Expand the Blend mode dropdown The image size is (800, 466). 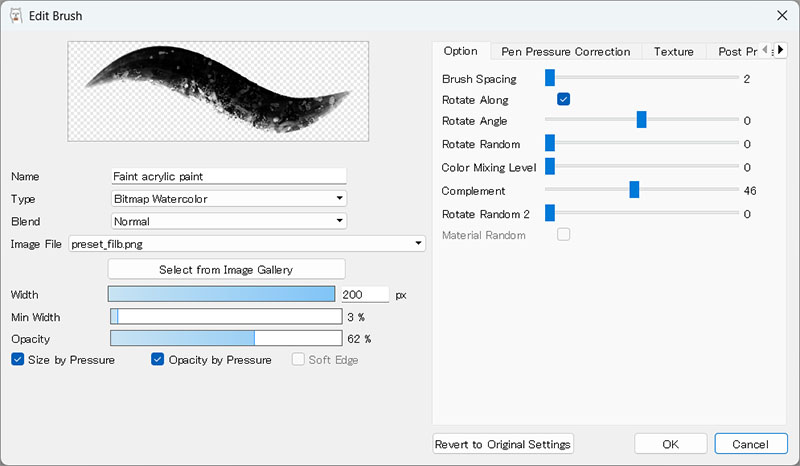click(229, 221)
